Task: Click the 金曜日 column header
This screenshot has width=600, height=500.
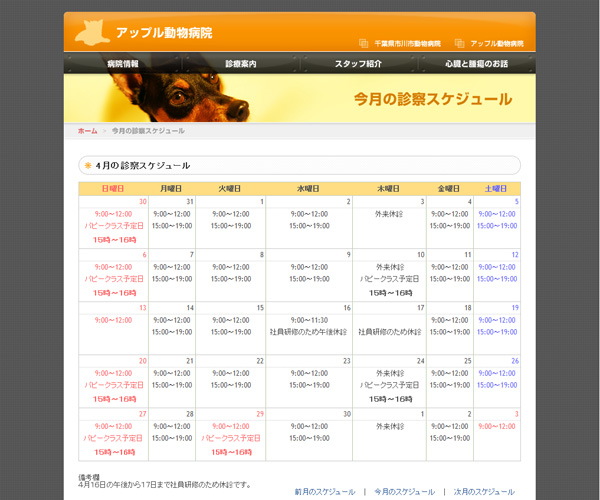Action: click(x=449, y=189)
